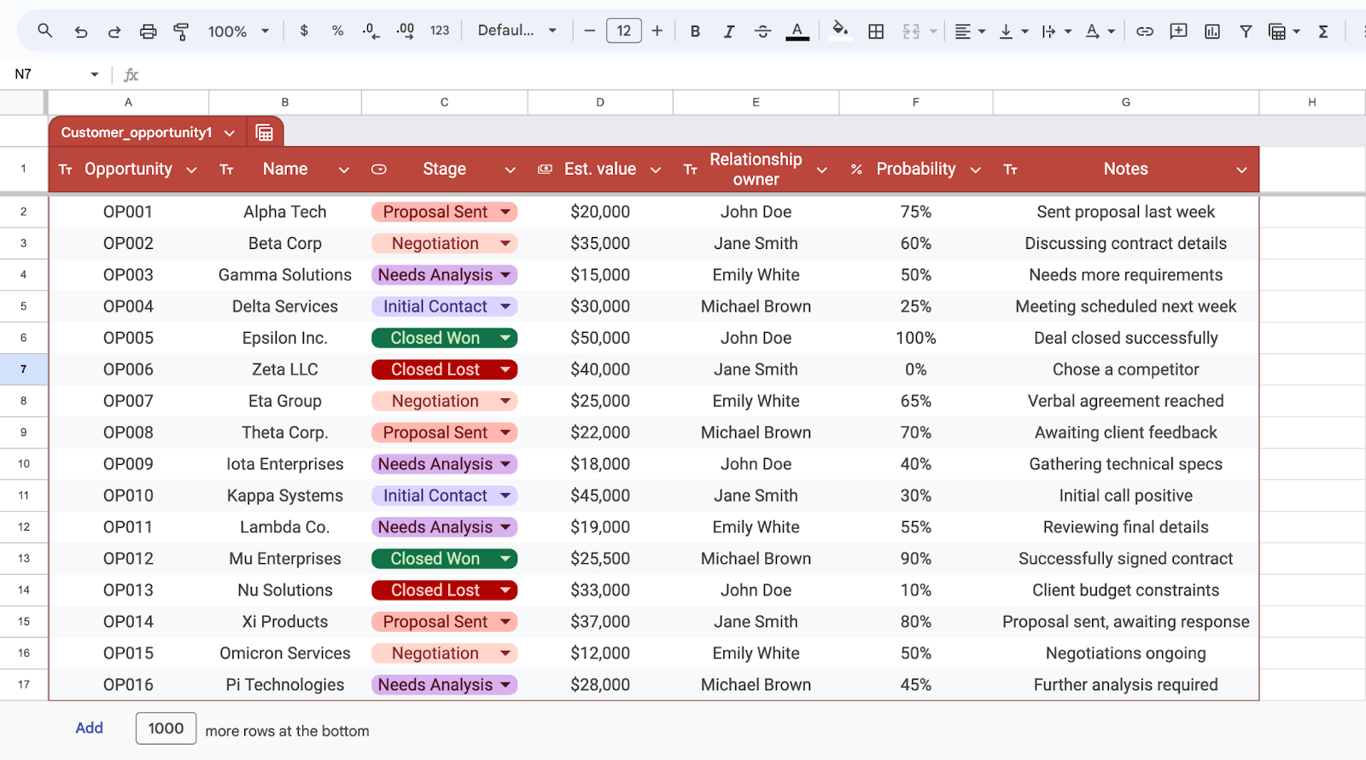Click the select-all corner box
The width and height of the screenshot is (1366, 760).
coord(23,102)
